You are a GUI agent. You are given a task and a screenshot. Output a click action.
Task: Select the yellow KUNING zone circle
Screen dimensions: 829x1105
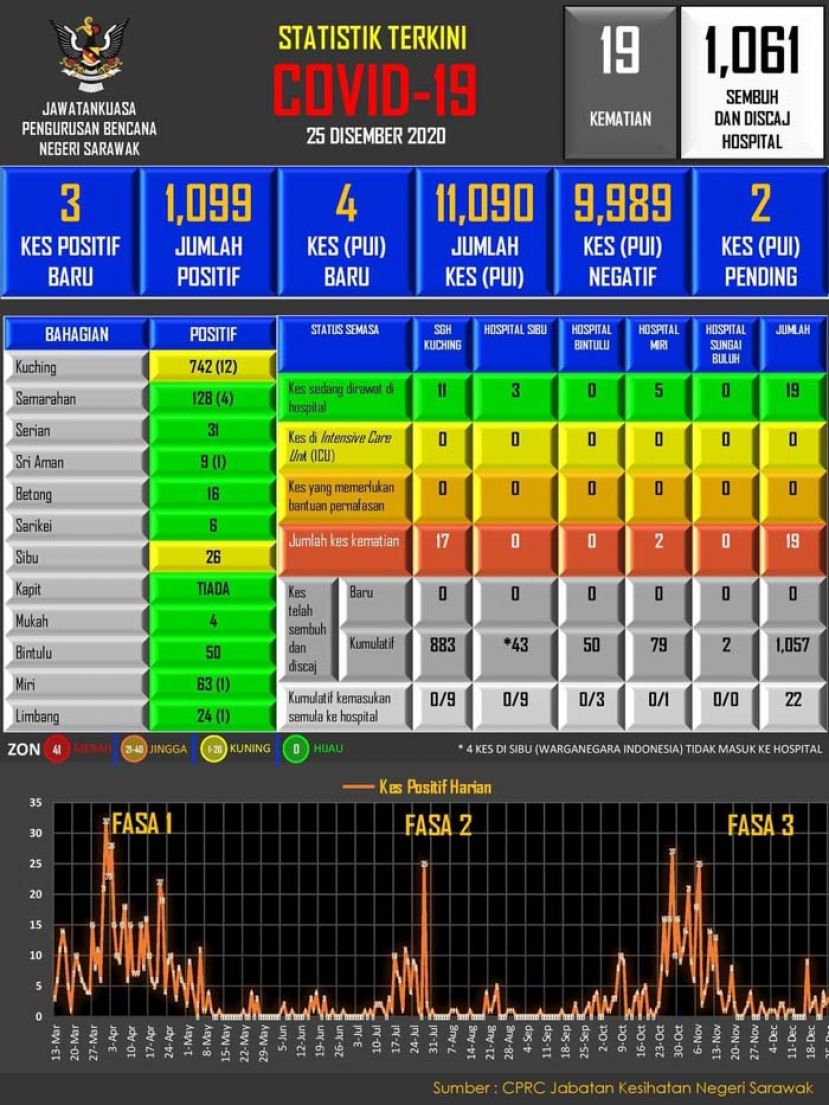click(214, 749)
